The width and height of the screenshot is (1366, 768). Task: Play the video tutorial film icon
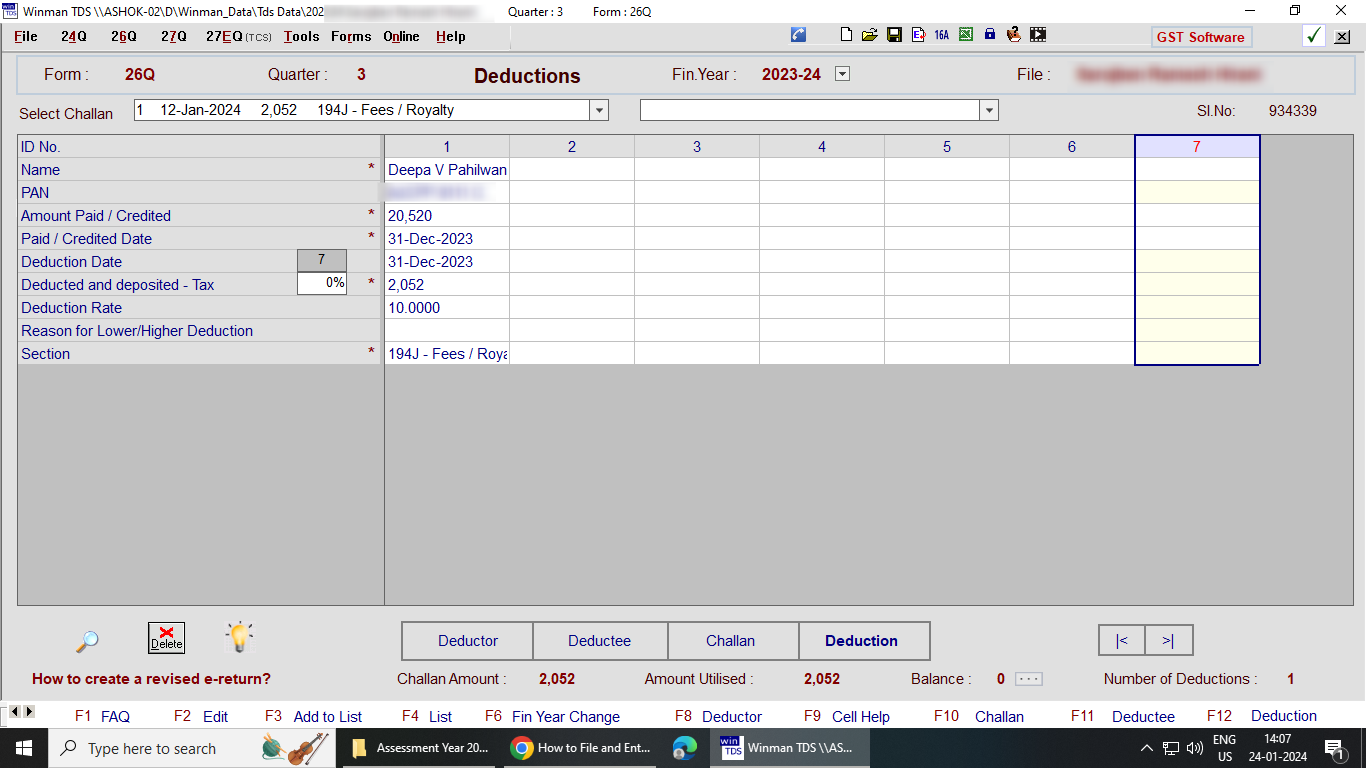coord(1038,35)
